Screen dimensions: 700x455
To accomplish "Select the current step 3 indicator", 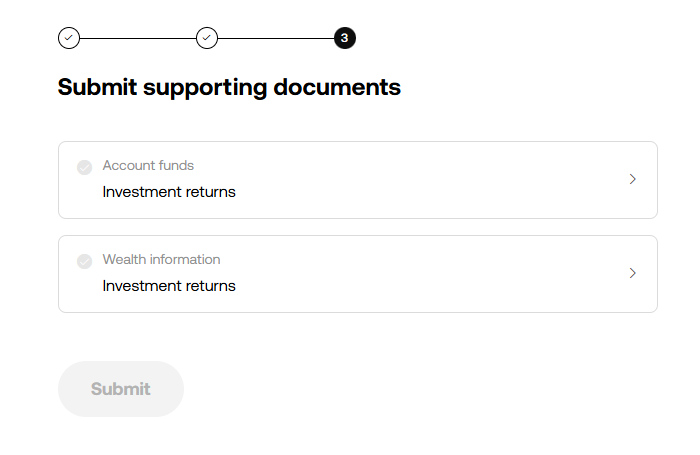I will (x=345, y=38).
